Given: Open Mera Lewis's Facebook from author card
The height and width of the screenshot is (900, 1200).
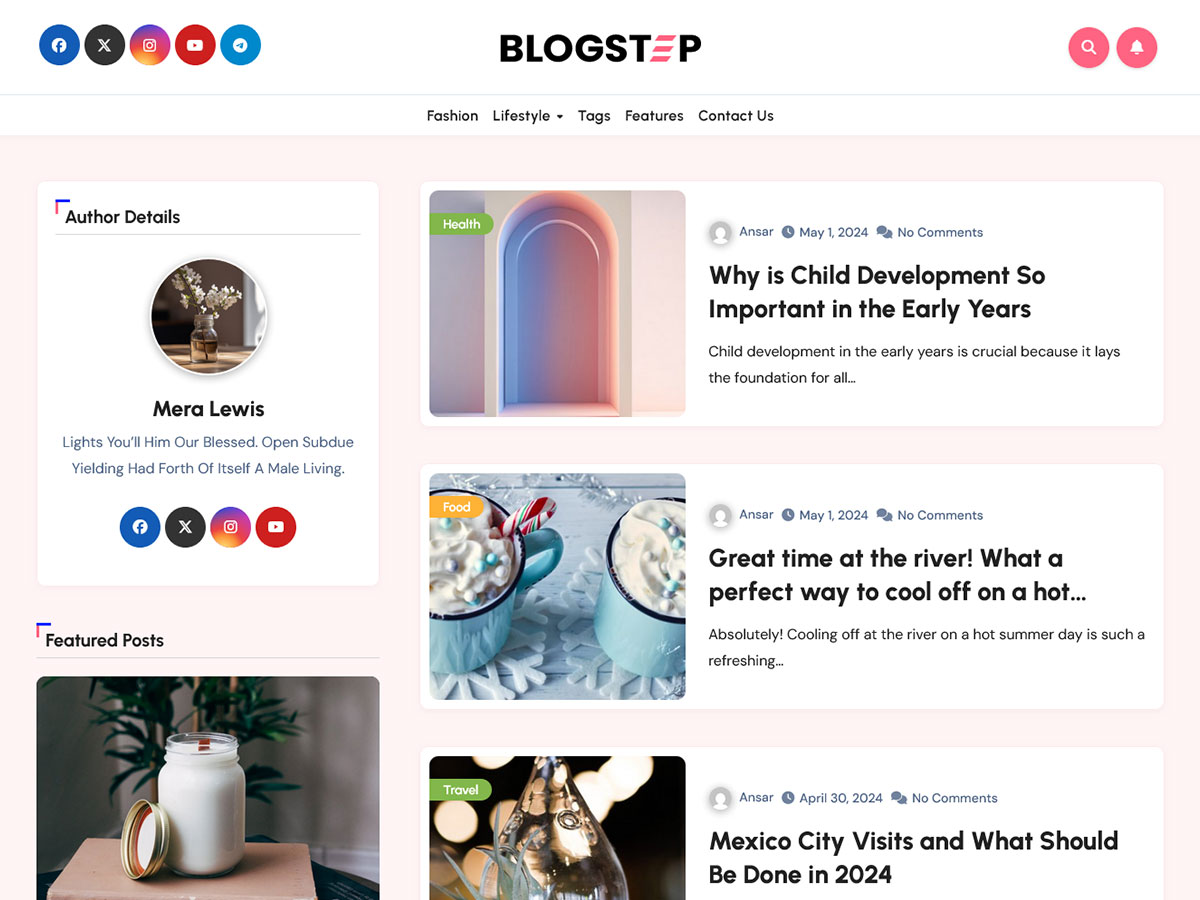Looking at the screenshot, I should click(x=140, y=527).
